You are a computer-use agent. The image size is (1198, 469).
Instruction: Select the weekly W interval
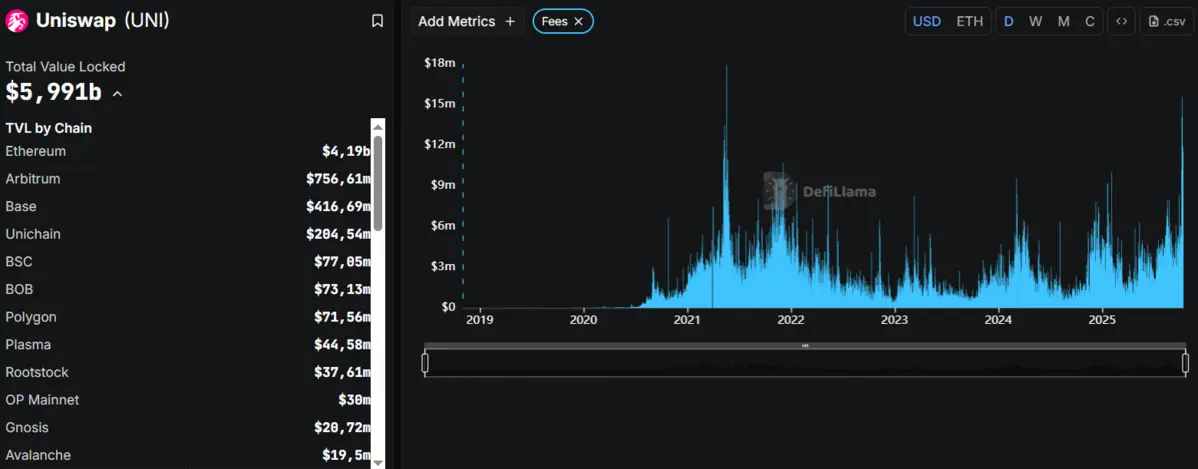[x=1035, y=21]
